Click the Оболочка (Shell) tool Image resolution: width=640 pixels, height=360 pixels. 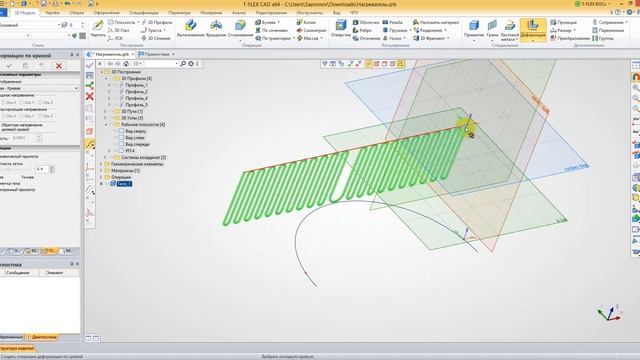tap(366, 22)
